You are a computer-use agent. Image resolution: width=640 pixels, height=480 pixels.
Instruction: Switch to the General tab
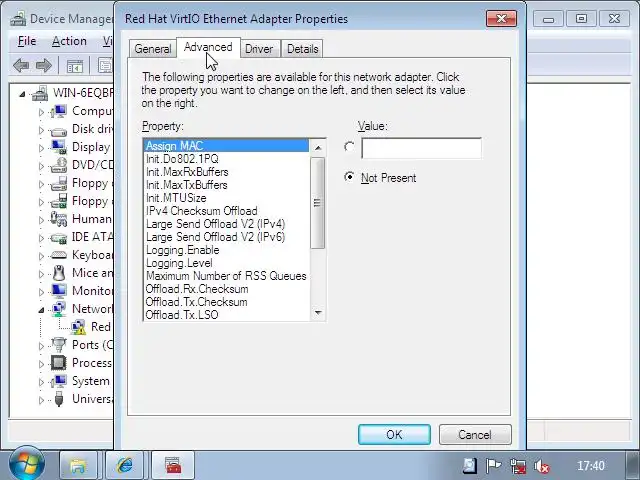153,49
